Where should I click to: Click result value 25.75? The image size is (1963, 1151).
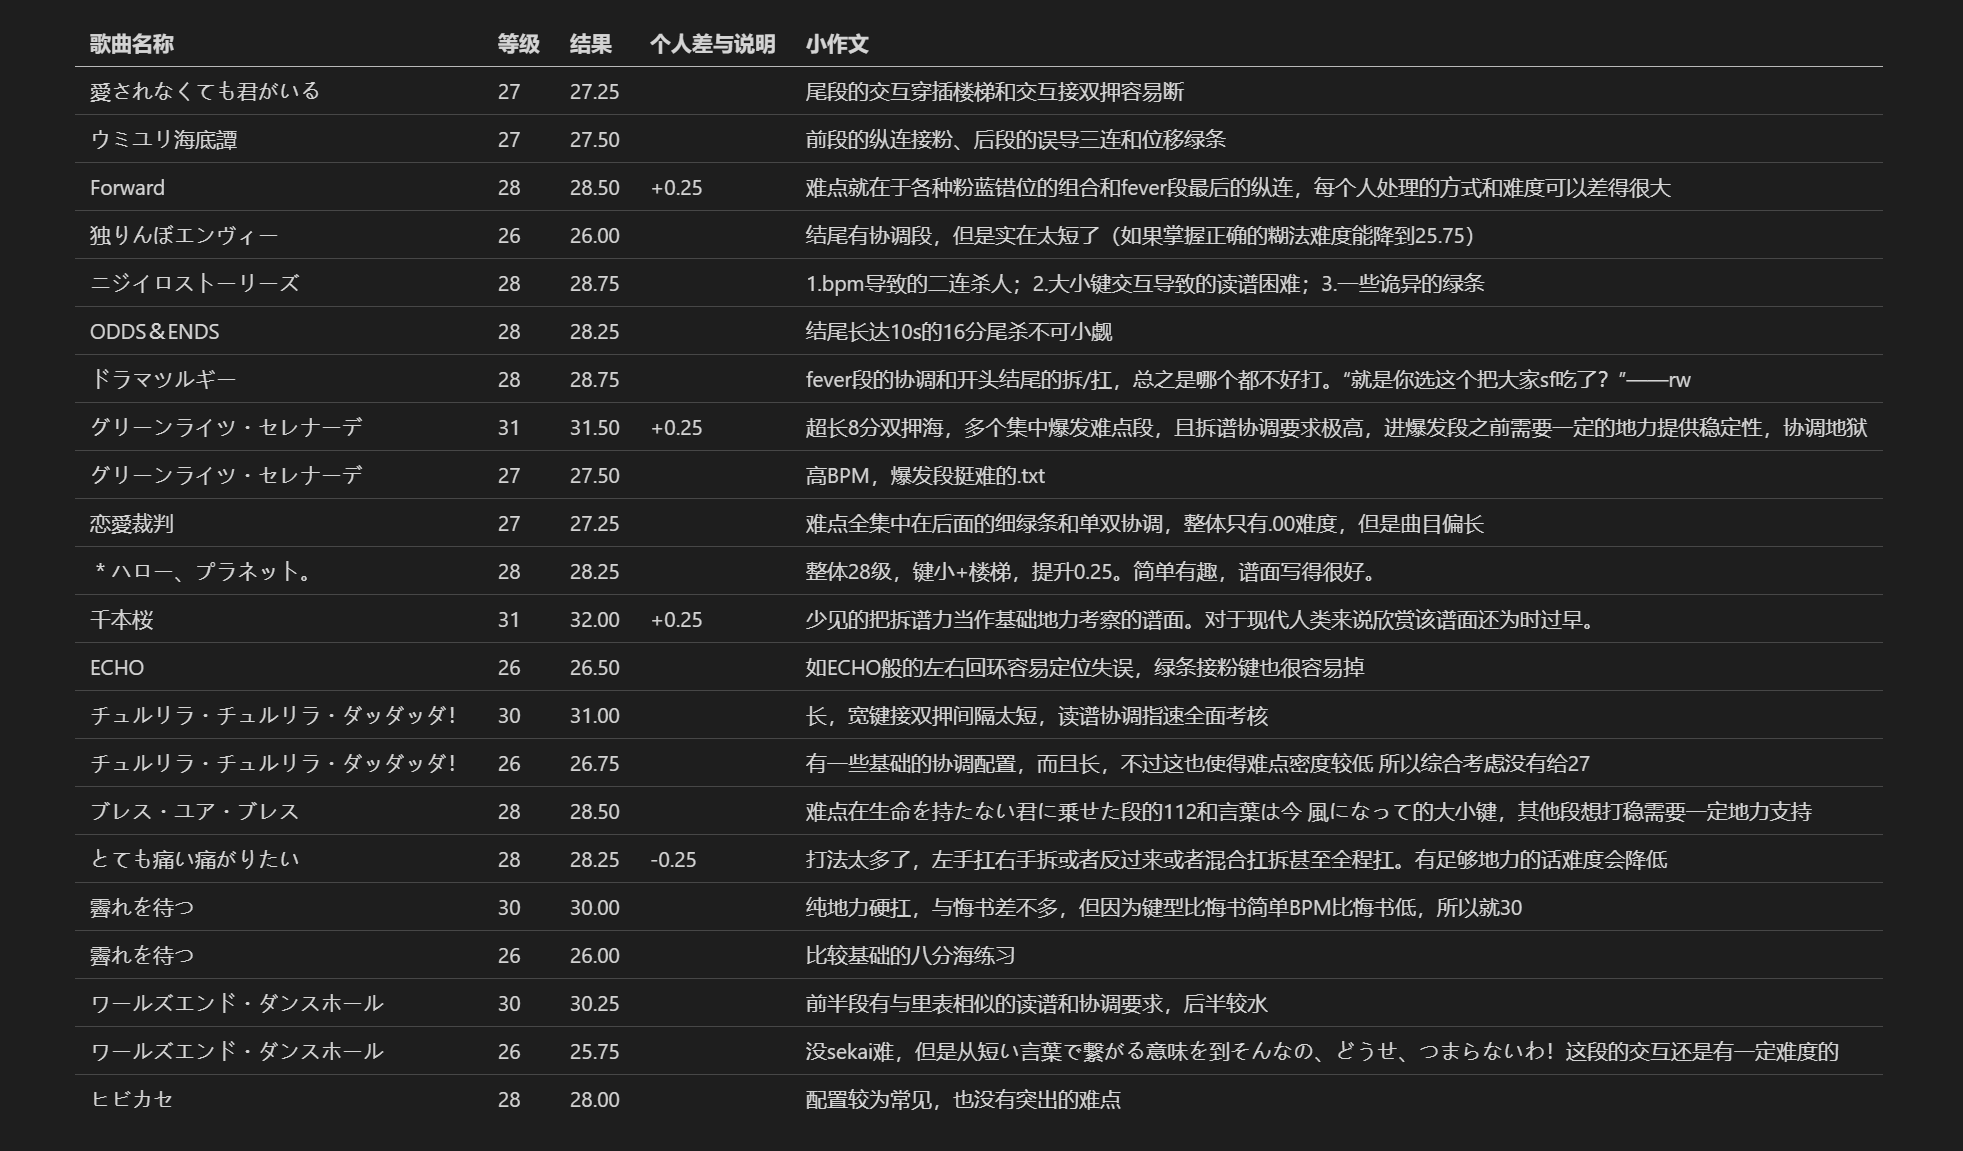tap(594, 1051)
